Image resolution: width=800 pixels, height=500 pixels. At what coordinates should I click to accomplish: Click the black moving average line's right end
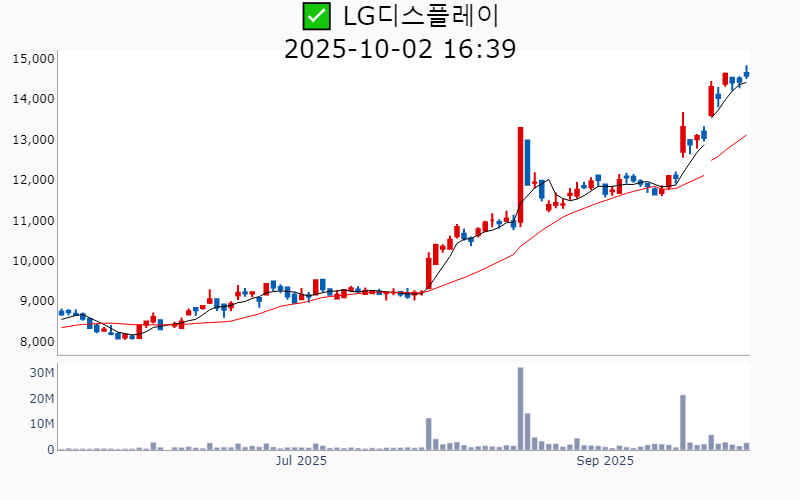[745, 82]
